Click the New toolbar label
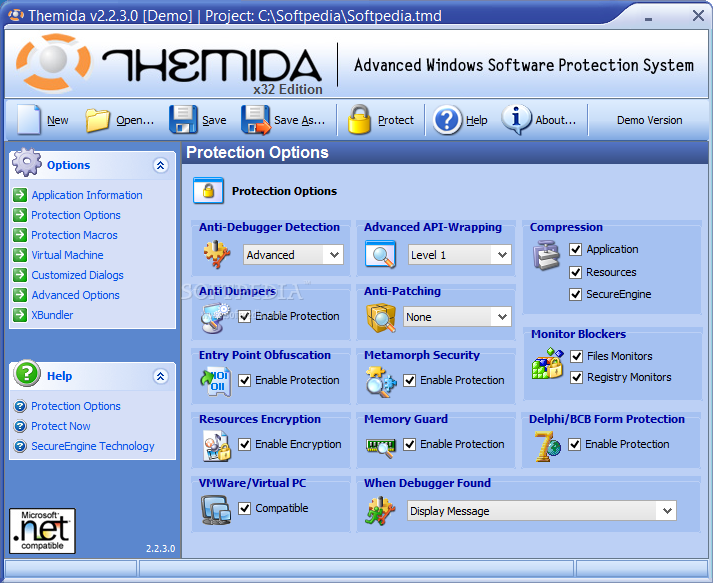Viewport: 713px width, 583px height. pos(58,120)
